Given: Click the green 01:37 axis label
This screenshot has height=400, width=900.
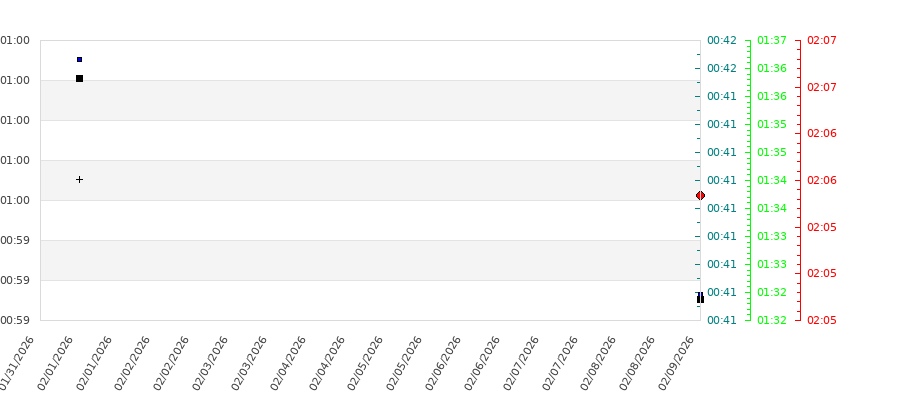Looking at the screenshot, I should click(771, 41).
